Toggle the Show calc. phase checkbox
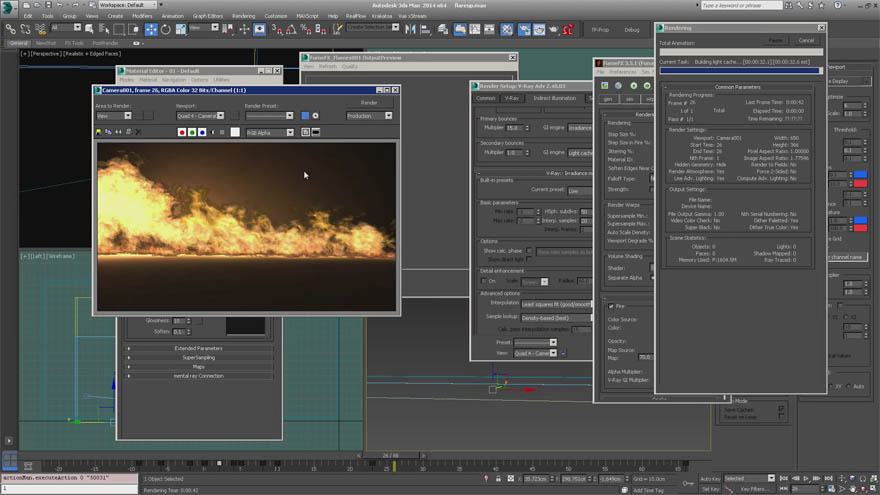The width and height of the screenshot is (880, 495). (x=529, y=251)
